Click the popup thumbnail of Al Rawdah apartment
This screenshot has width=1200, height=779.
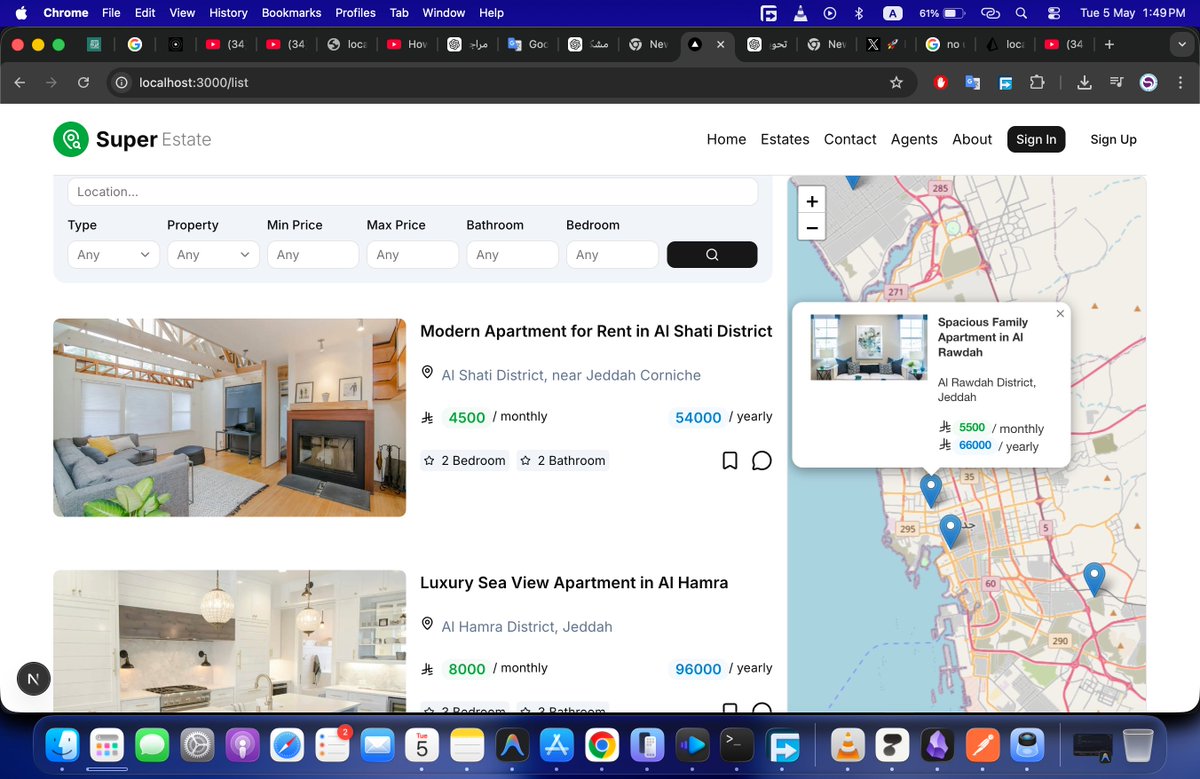(868, 347)
